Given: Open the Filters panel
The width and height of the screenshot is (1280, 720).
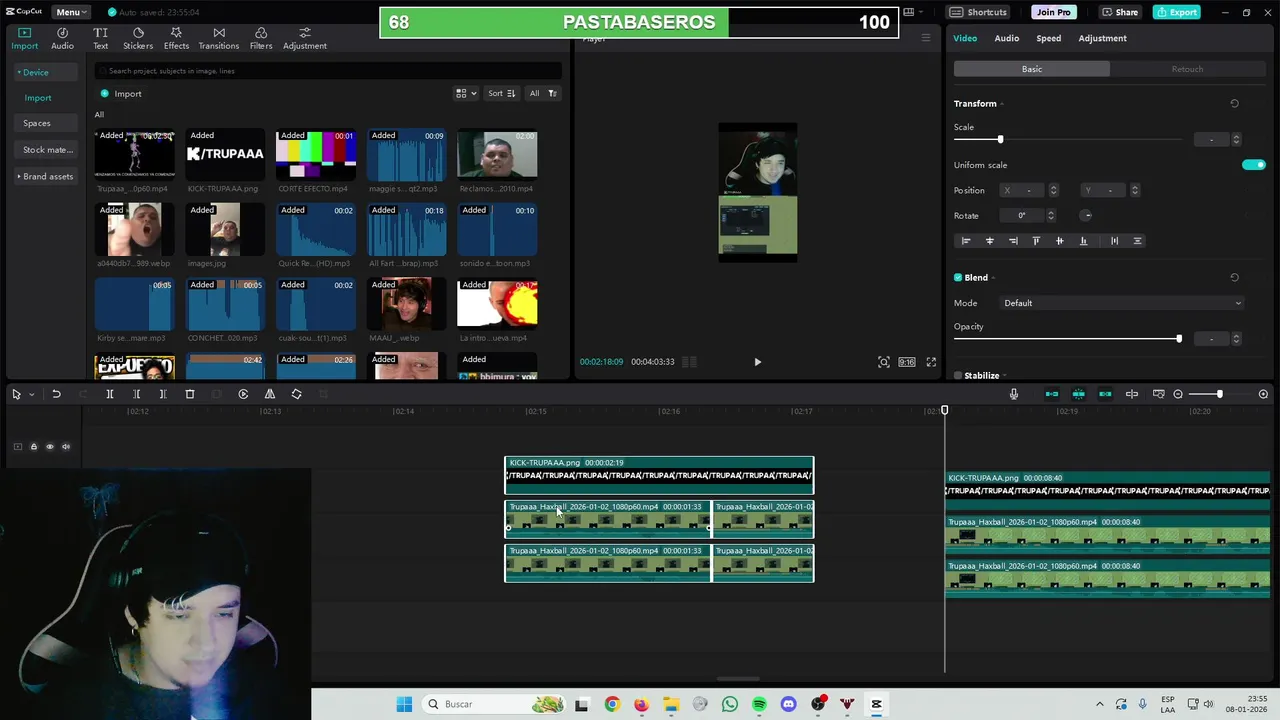Looking at the screenshot, I should pos(261,38).
